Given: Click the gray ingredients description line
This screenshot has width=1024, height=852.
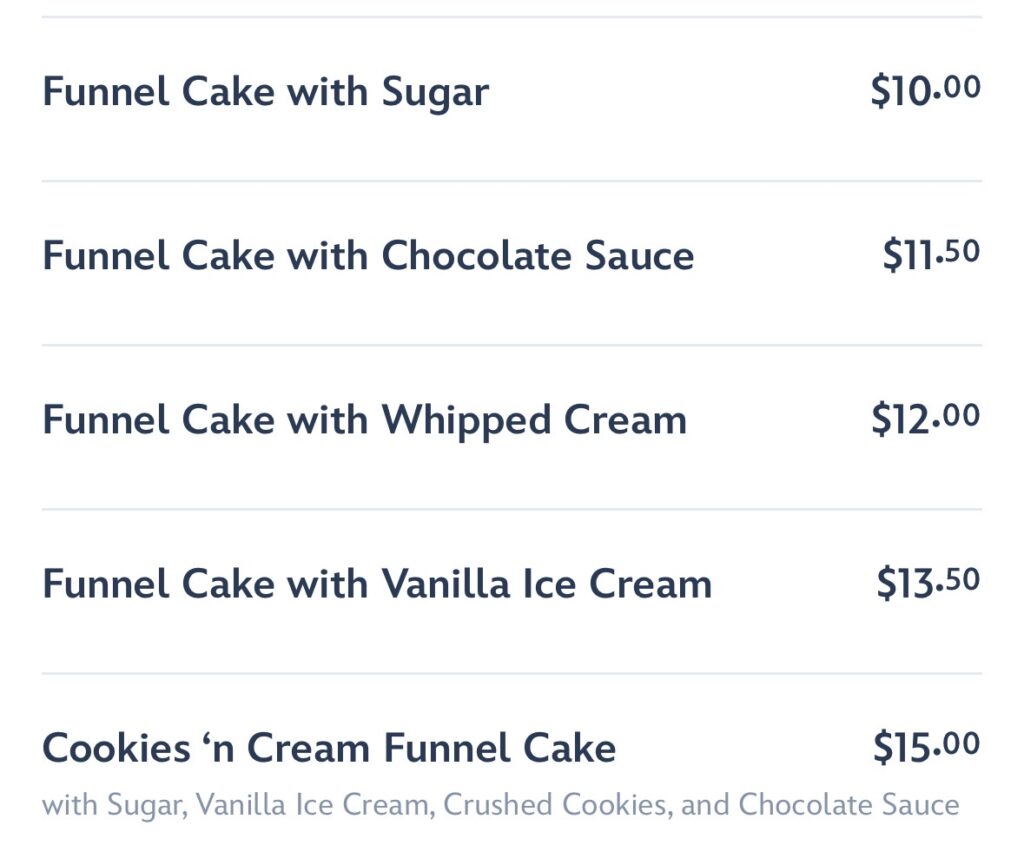Looking at the screenshot, I should click(500, 805).
